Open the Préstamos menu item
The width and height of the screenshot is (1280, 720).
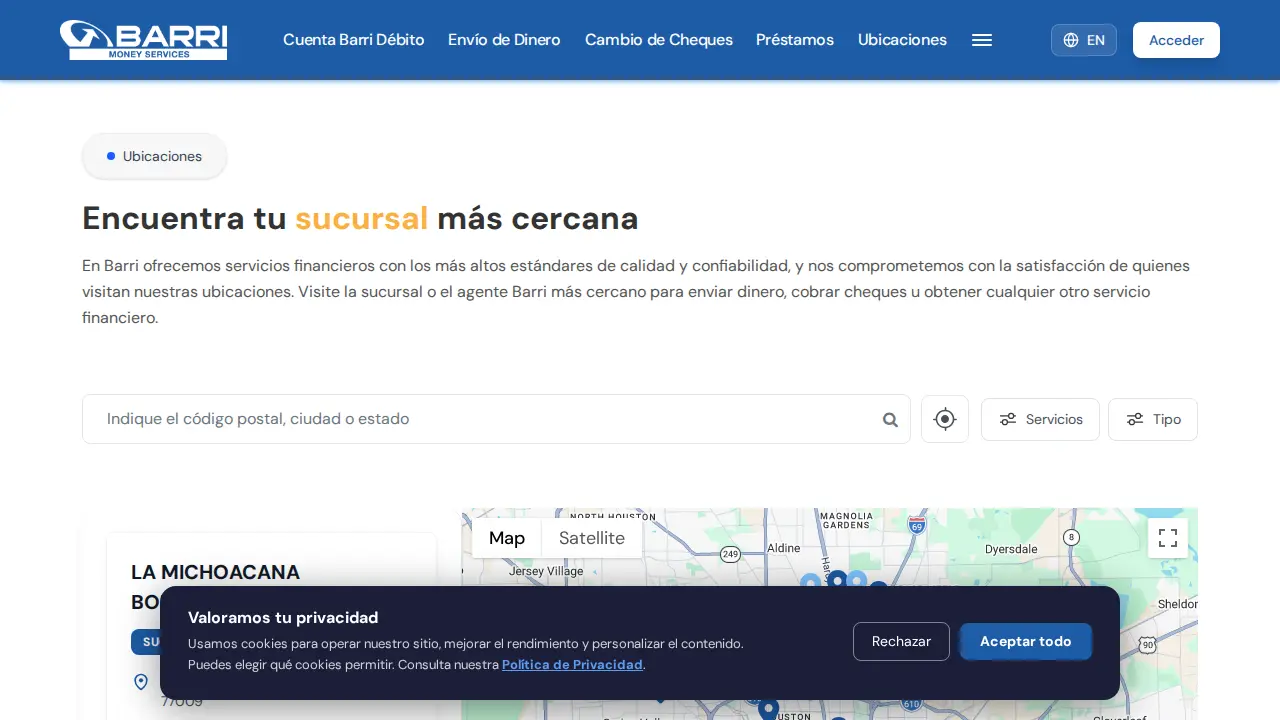tap(795, 40)
